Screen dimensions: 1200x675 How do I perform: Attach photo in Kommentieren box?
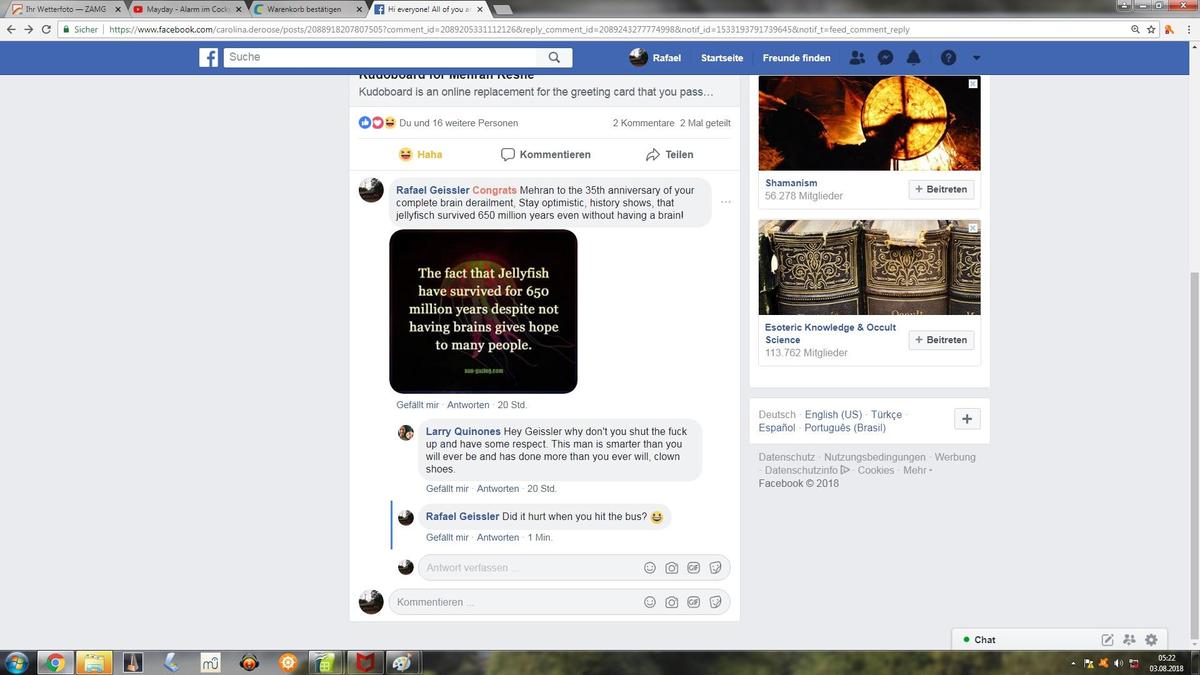click(672, 602)
